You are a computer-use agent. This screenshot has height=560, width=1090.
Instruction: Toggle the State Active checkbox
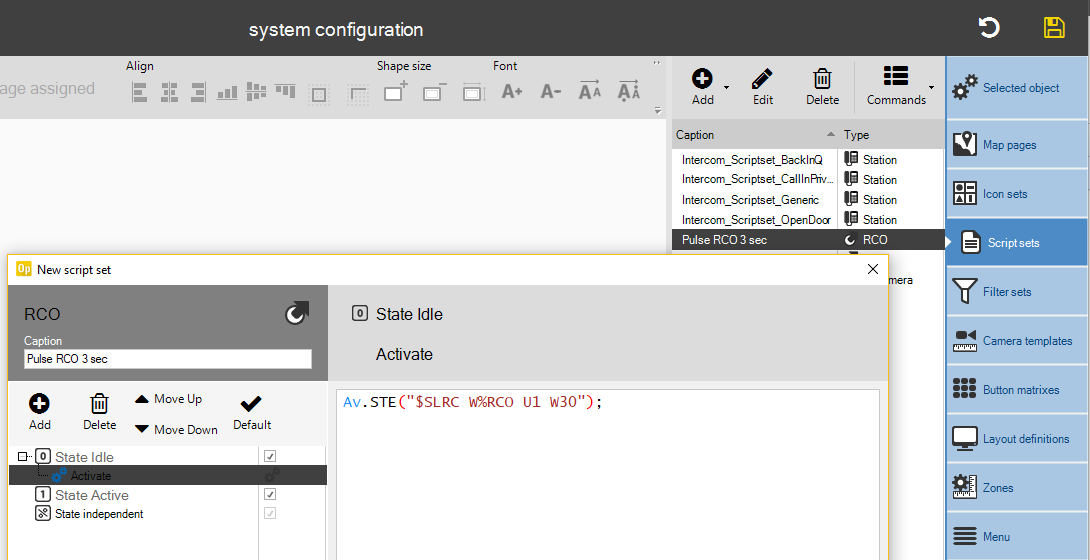click(270, 495)
